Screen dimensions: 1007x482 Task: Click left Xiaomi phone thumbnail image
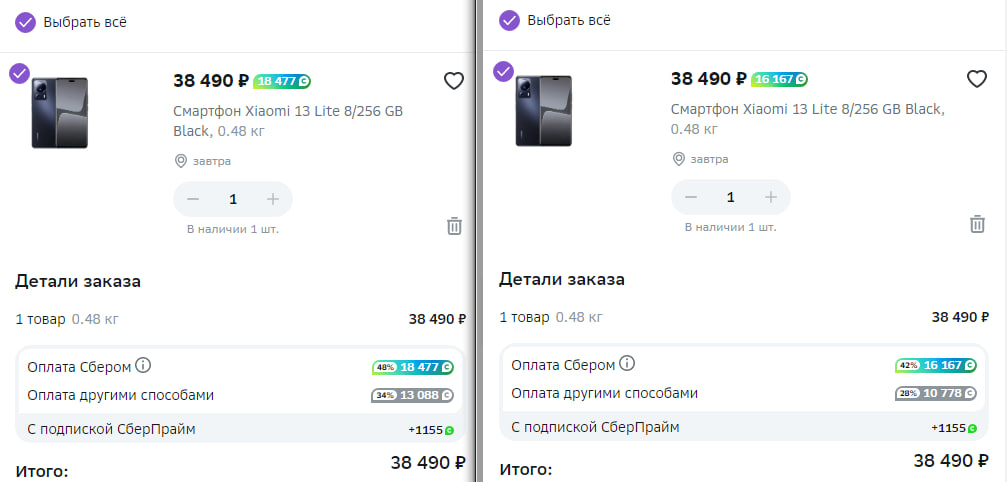coord(60,113)
